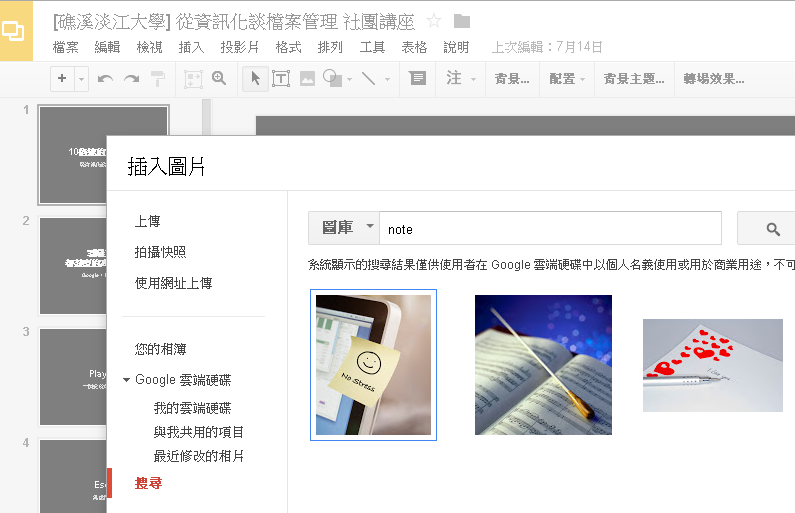Viewport: 795px width, 513px height.
Task: Select slide 1 thumbnail
Action: (x=73, y=155)
